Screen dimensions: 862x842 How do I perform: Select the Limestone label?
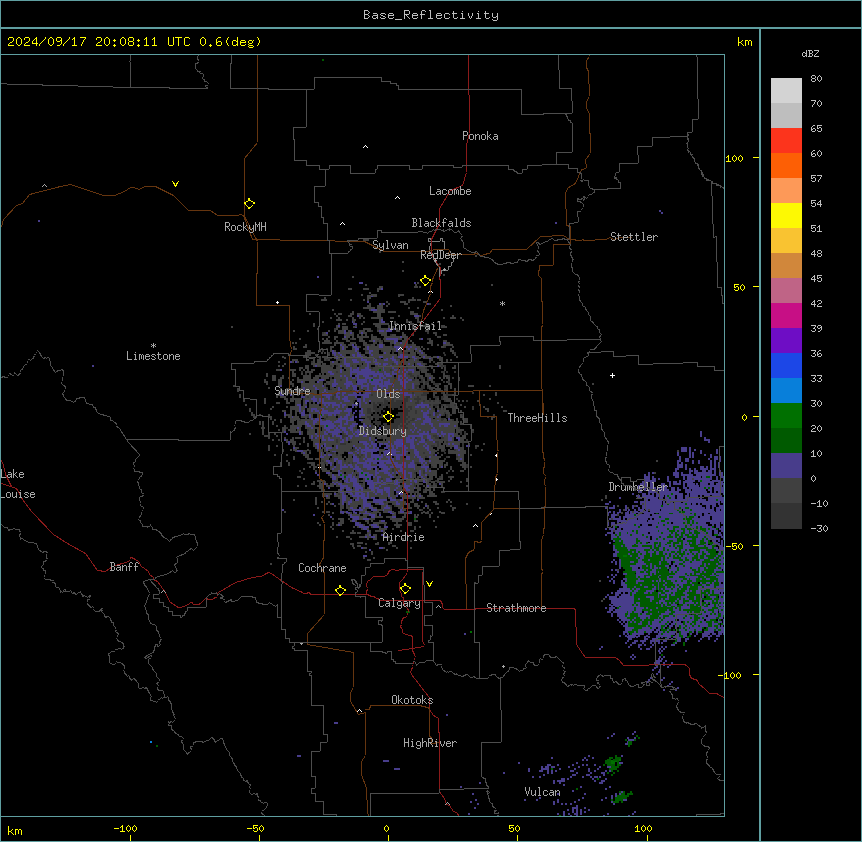point(153,356)
